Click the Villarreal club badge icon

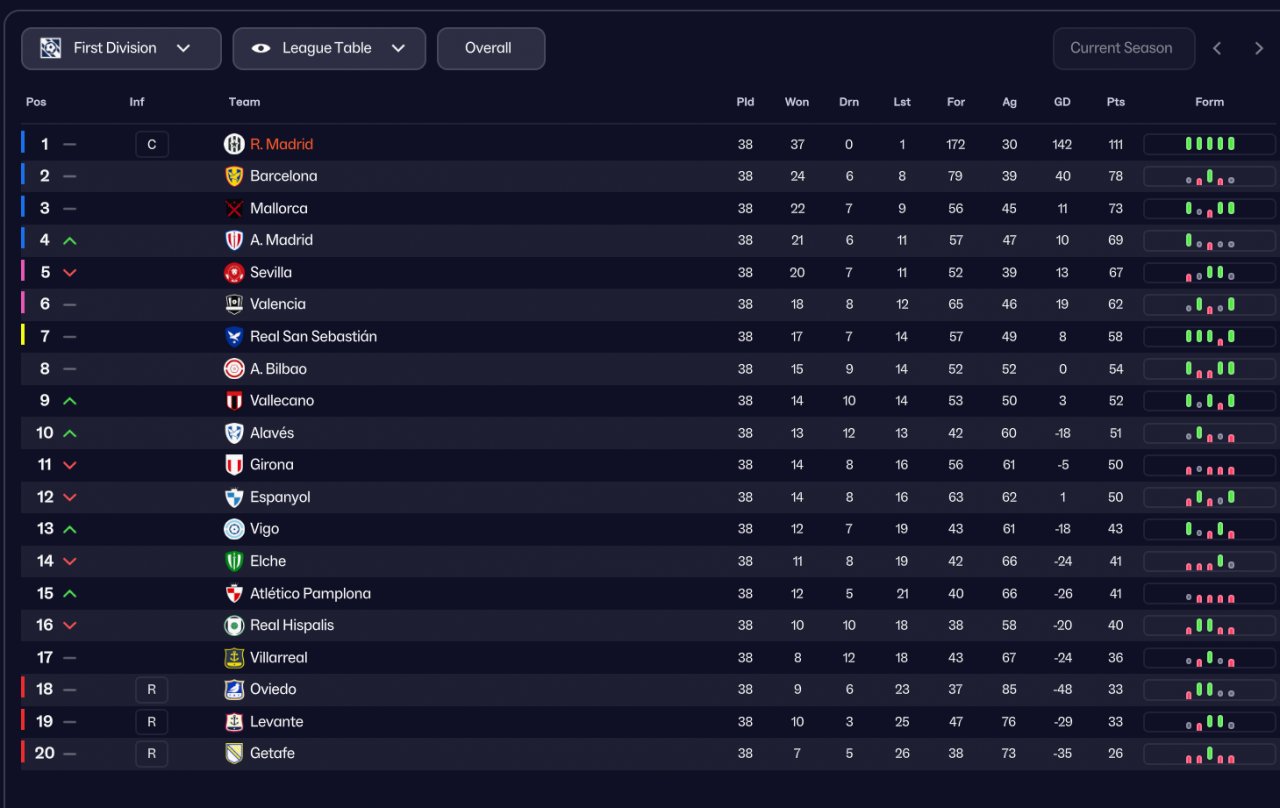(234, 658)
